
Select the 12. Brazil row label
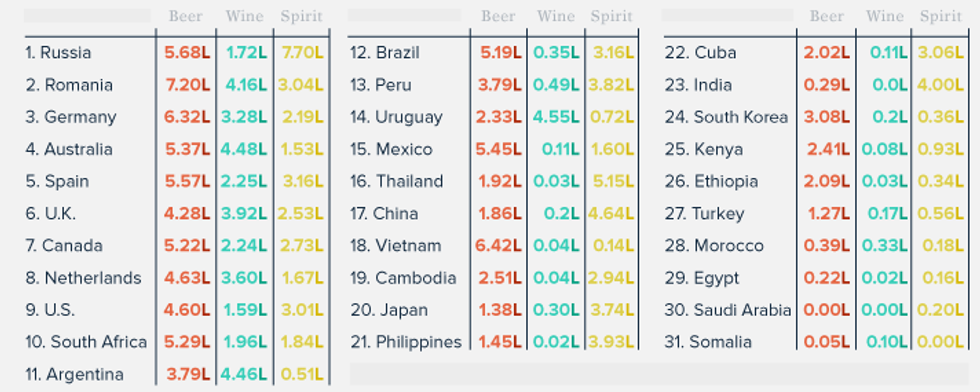tap(384, 53)
